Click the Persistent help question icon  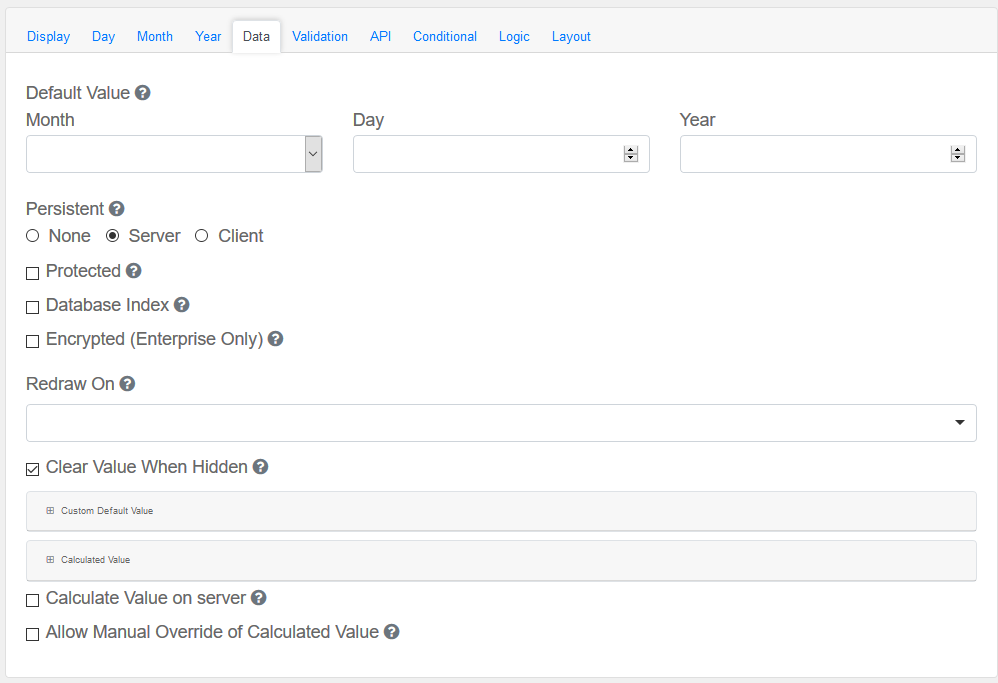click(x=117, y=209)
